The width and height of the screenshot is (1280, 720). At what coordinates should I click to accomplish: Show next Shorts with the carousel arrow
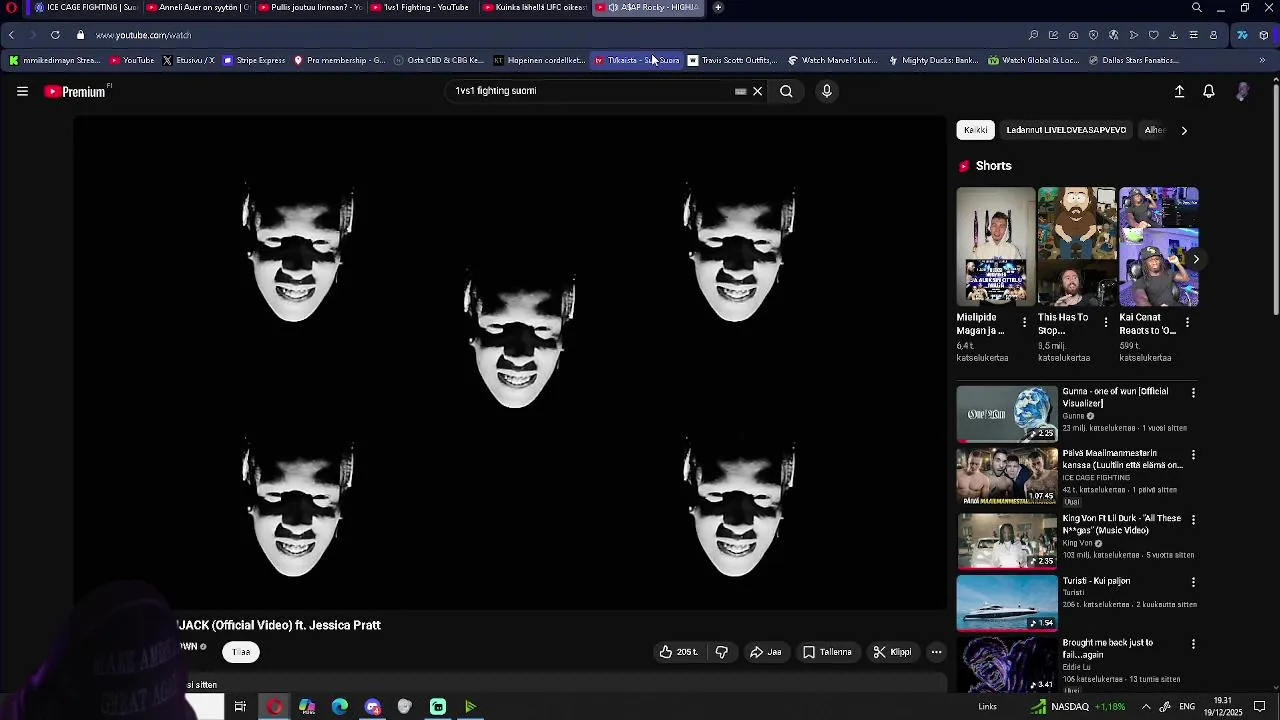(x=1196, y=259)
